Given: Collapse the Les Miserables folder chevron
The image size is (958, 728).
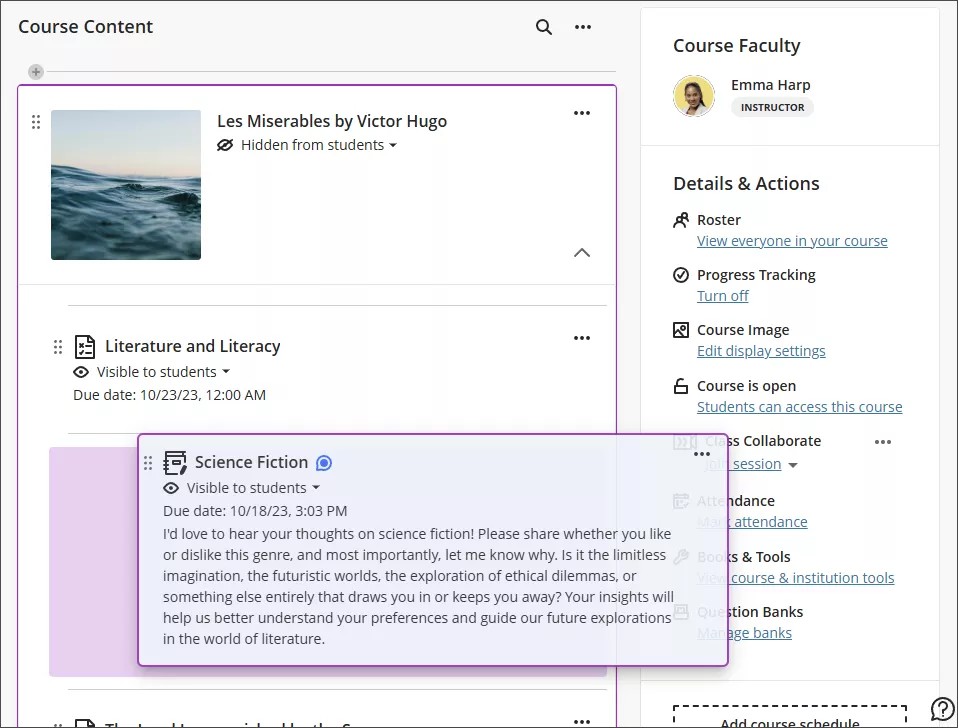Looking at the screenshot, I should [x=581, y=253].
